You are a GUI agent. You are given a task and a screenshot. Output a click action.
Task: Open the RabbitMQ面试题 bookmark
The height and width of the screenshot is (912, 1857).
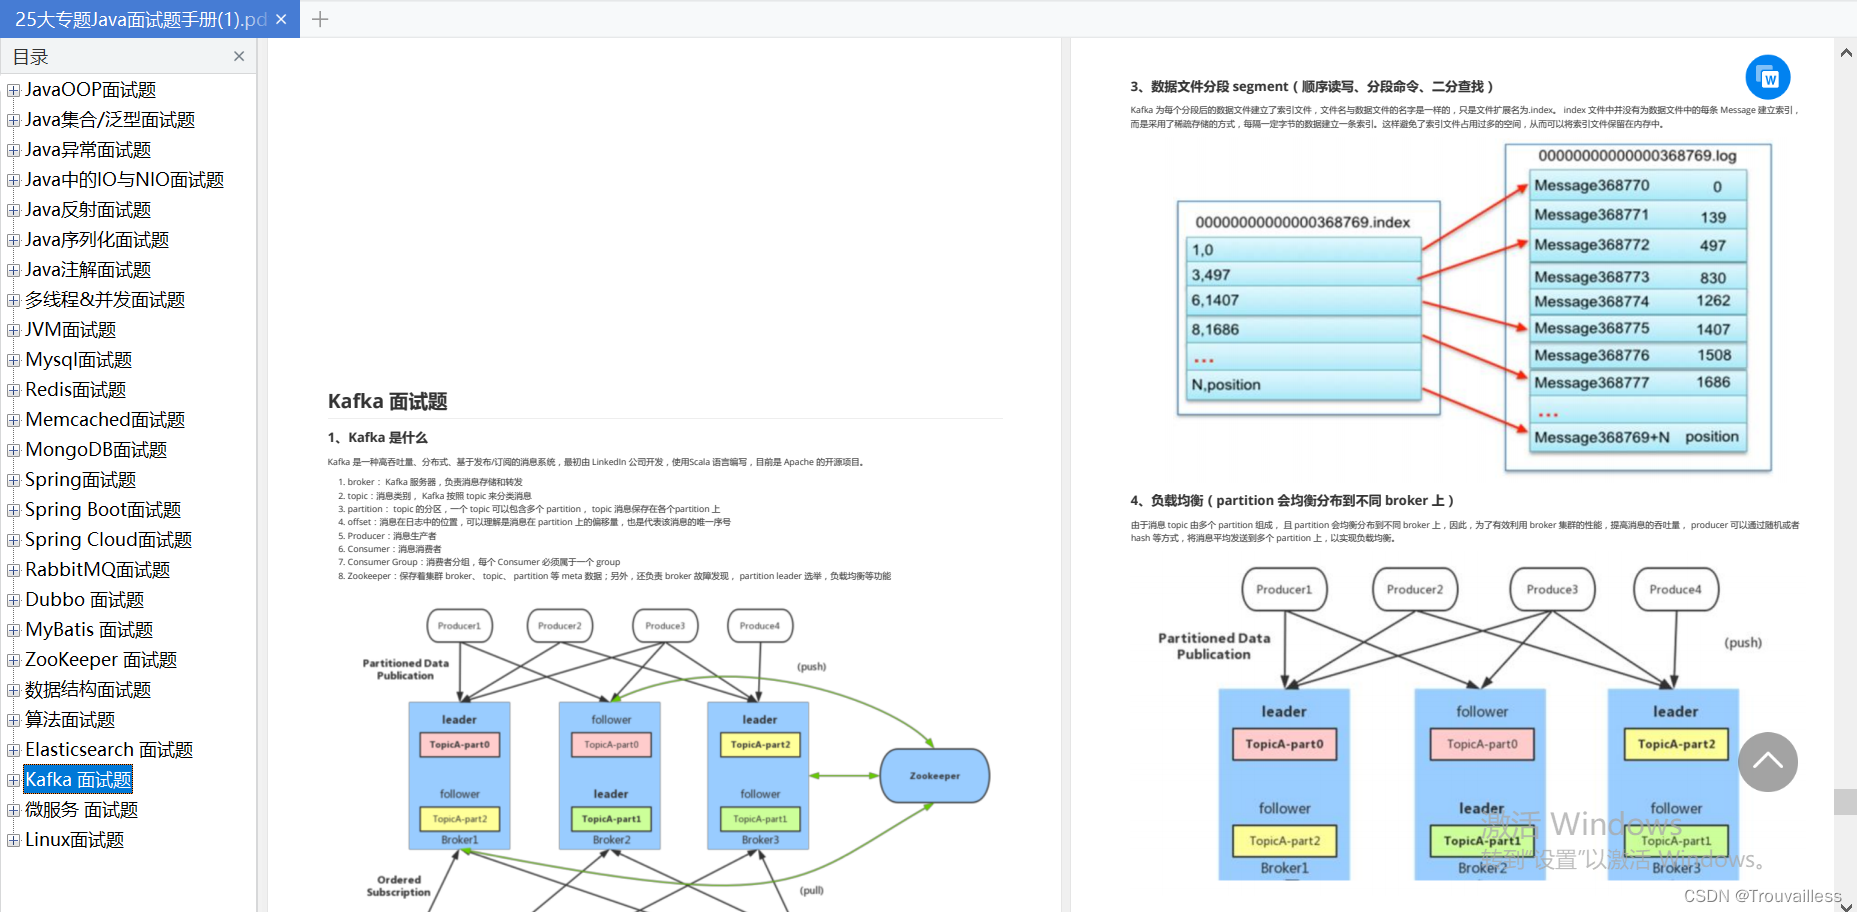98,570
